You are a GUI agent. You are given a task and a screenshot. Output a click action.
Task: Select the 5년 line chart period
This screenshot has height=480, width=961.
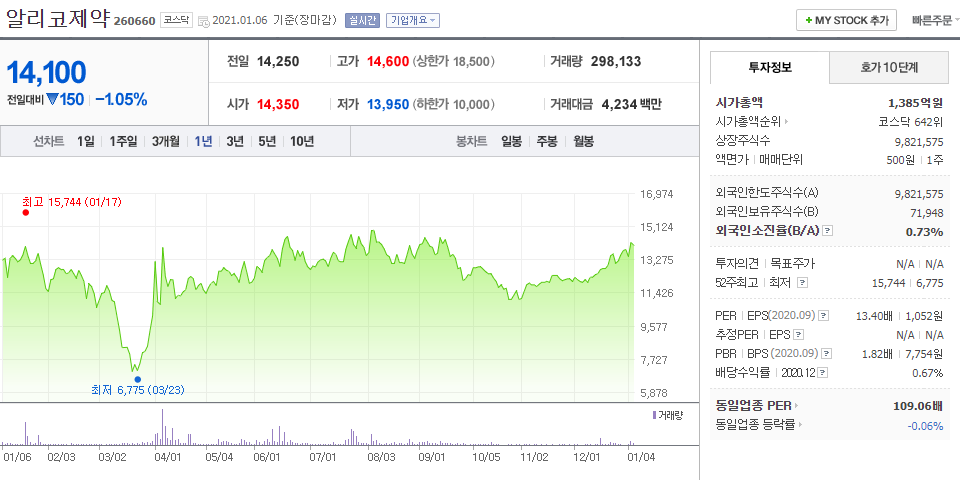(267, 142)
